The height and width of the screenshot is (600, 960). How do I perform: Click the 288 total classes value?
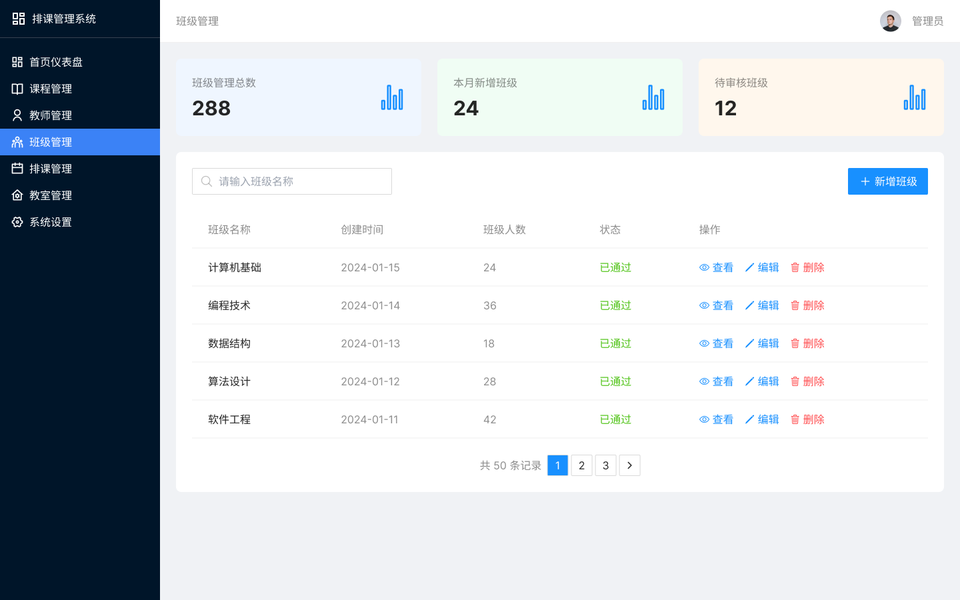point(211,108)
